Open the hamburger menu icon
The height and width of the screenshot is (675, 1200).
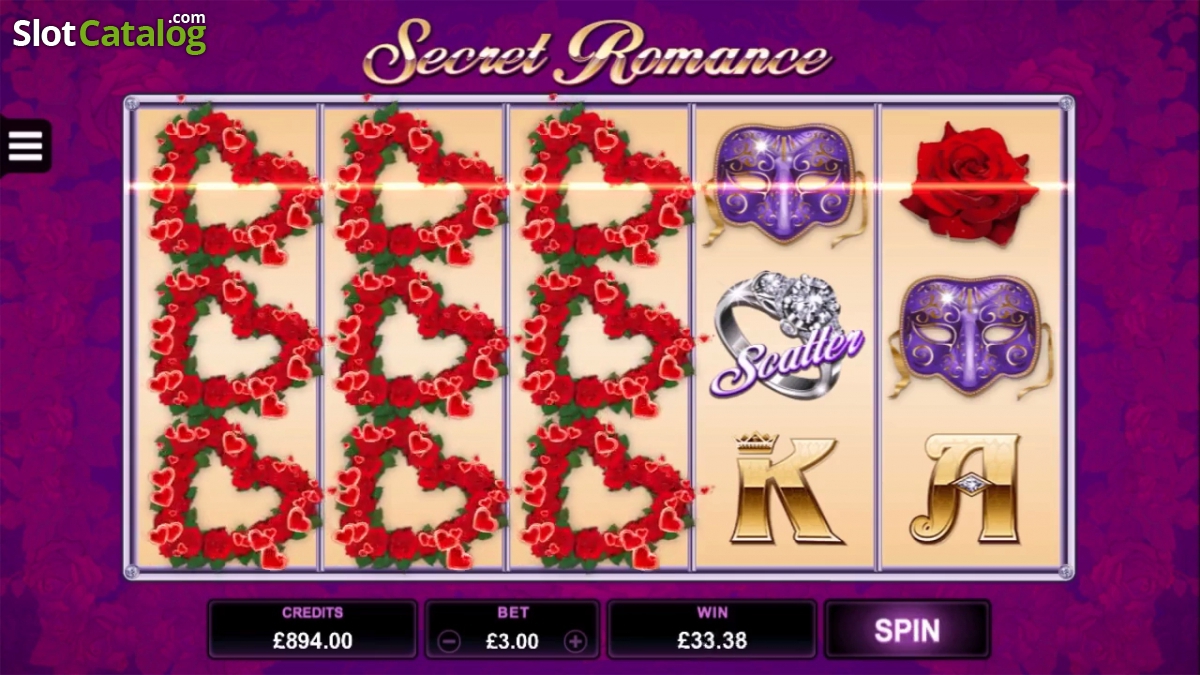pyautogui.click(x=25, y=146)
